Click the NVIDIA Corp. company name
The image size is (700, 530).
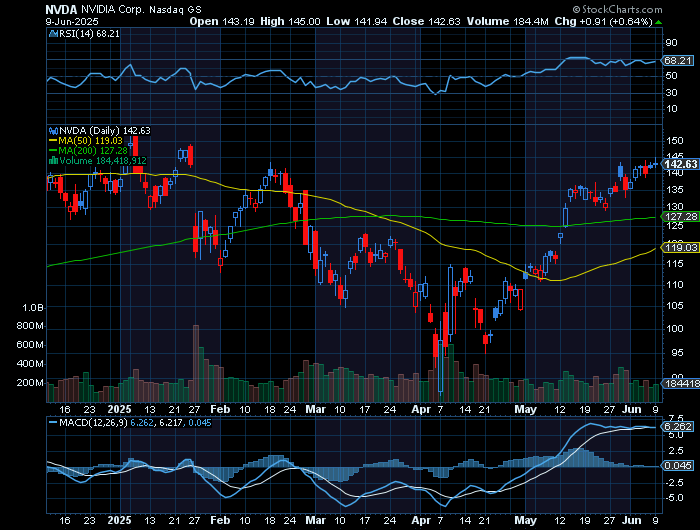tap(113, 9)
